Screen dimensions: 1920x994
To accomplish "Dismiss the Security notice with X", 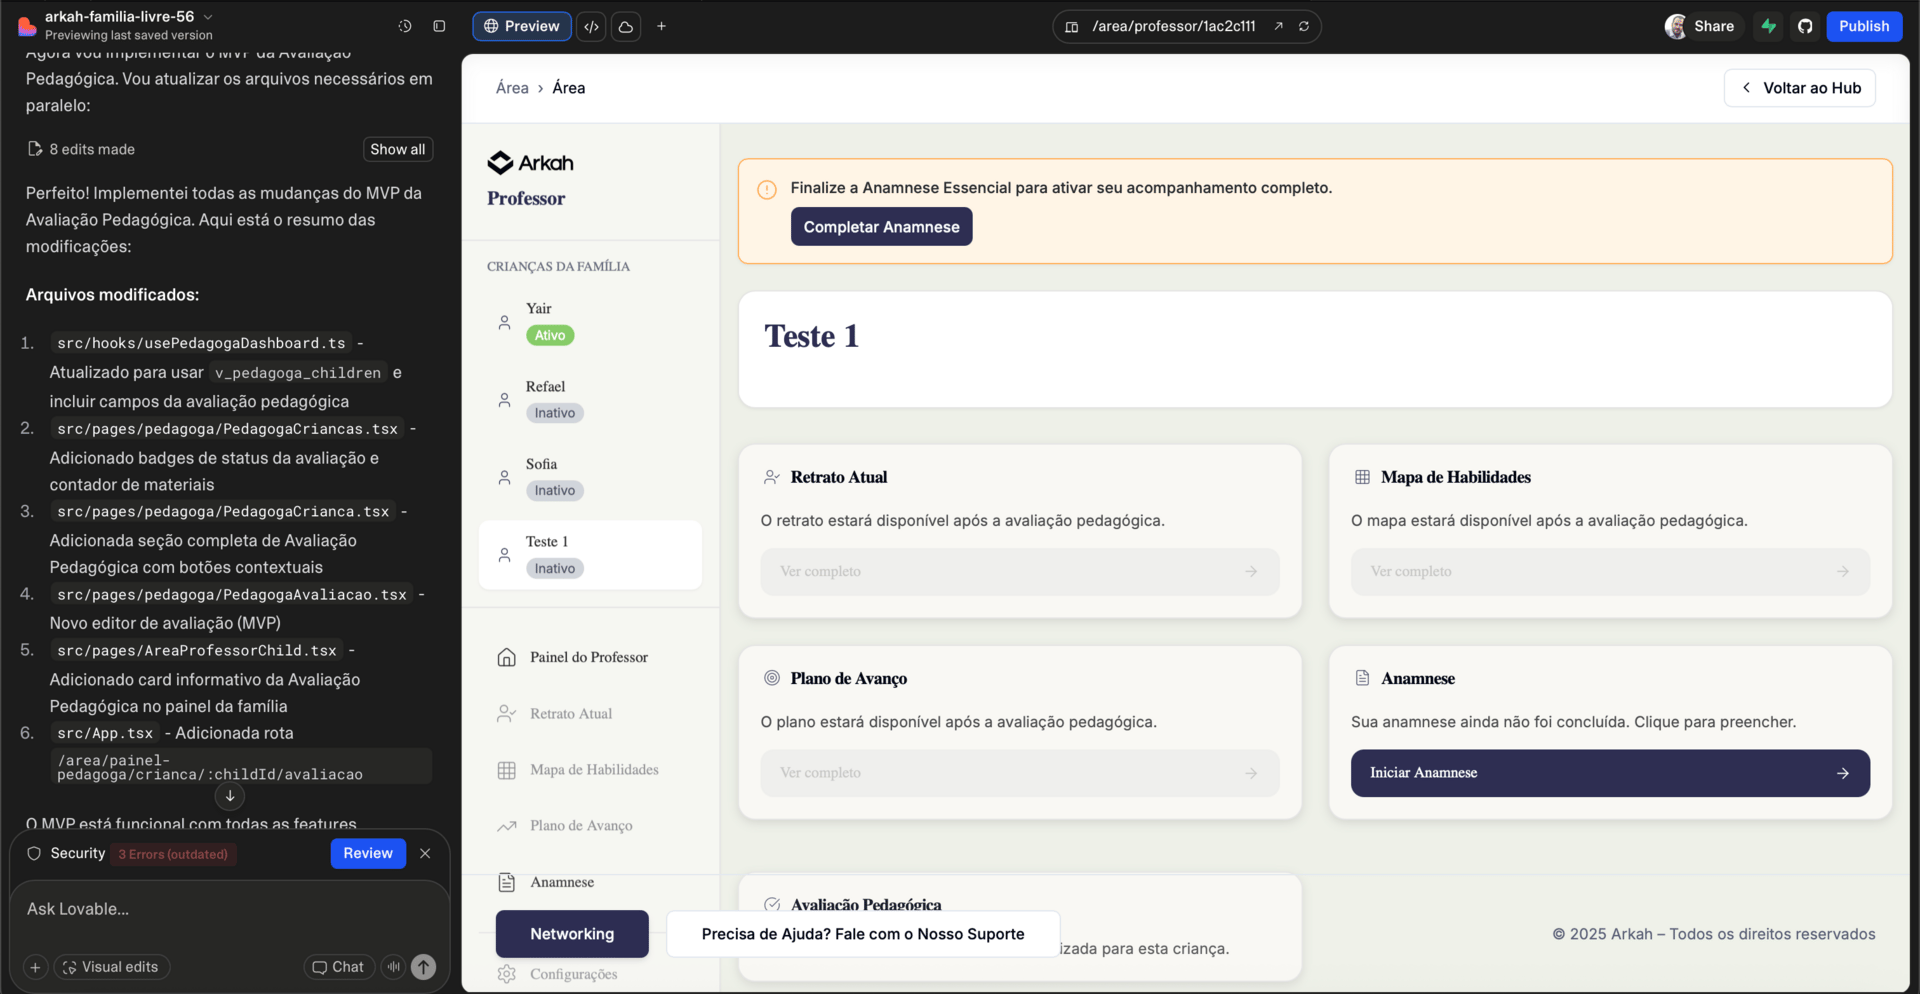I will 425,853.
